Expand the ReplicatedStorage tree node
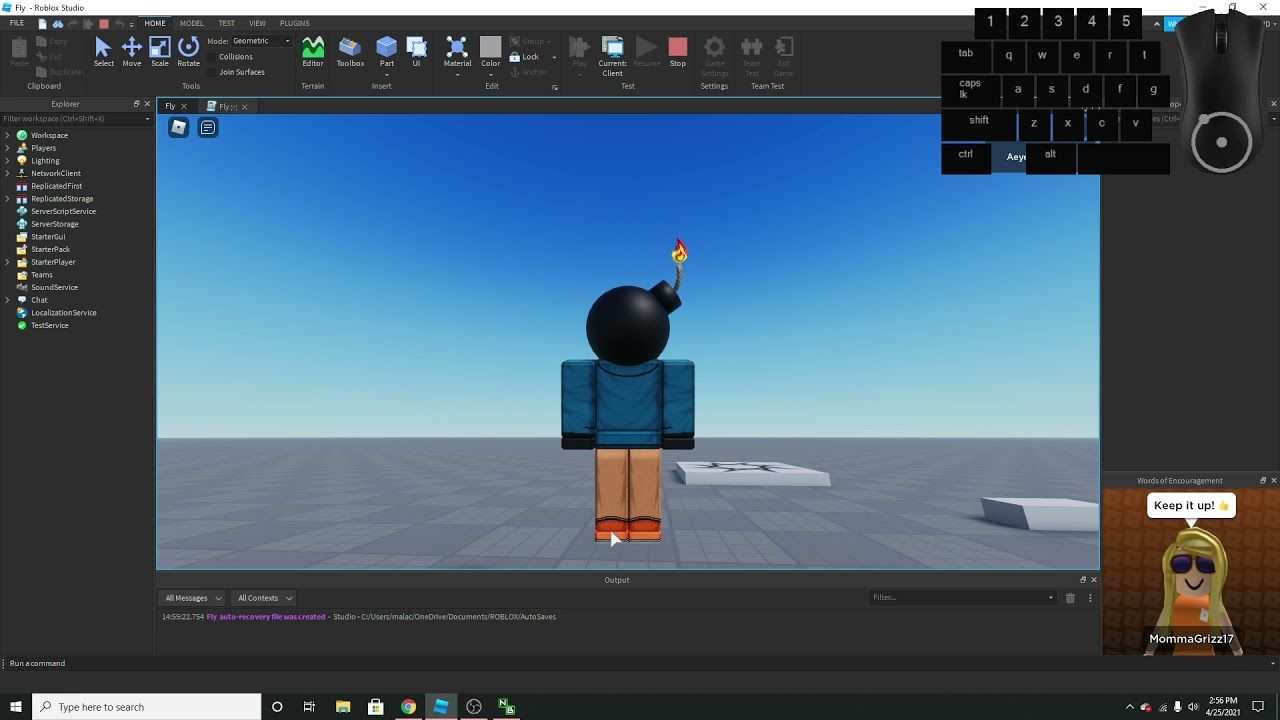1280x720 pixels. [x=8, y=198]
